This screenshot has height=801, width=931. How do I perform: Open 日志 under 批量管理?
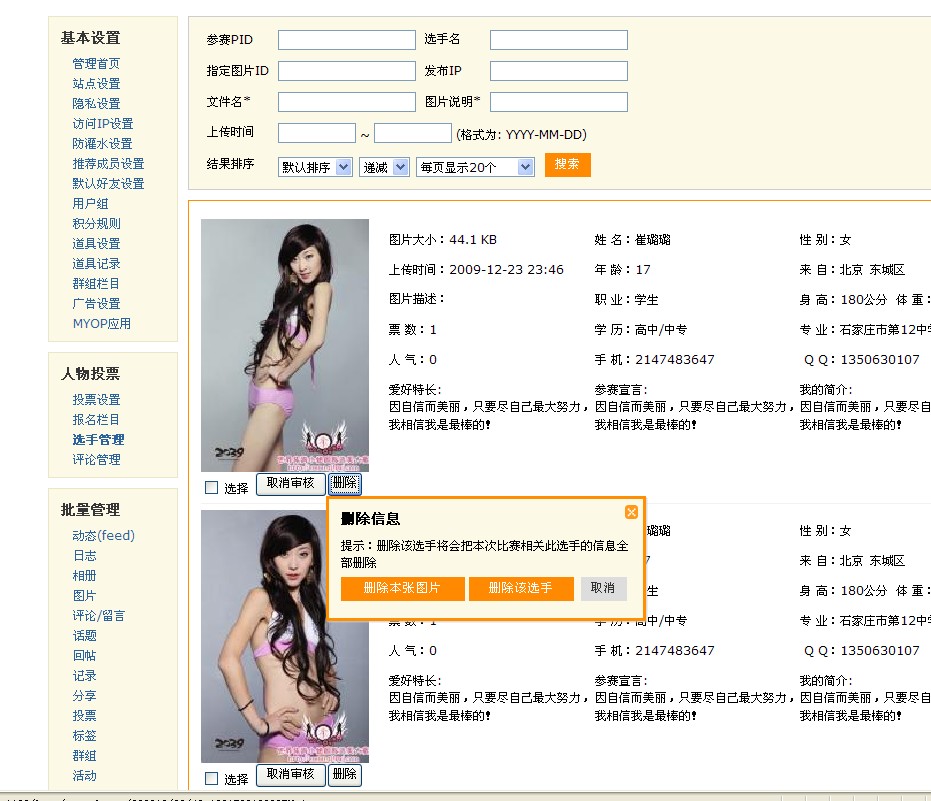pyautogui.click(x=84, y=556)
